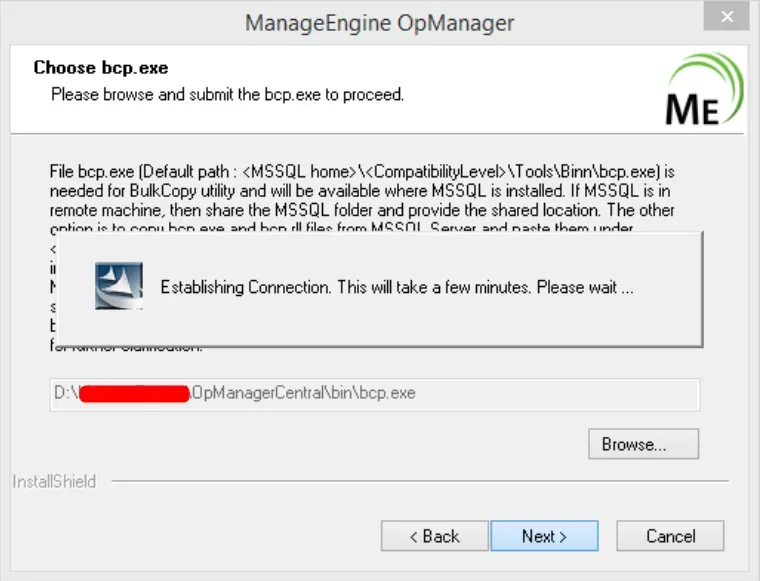Click the 'Please browse and submit' instruction line
761x581 pixels.
(228, 94)
